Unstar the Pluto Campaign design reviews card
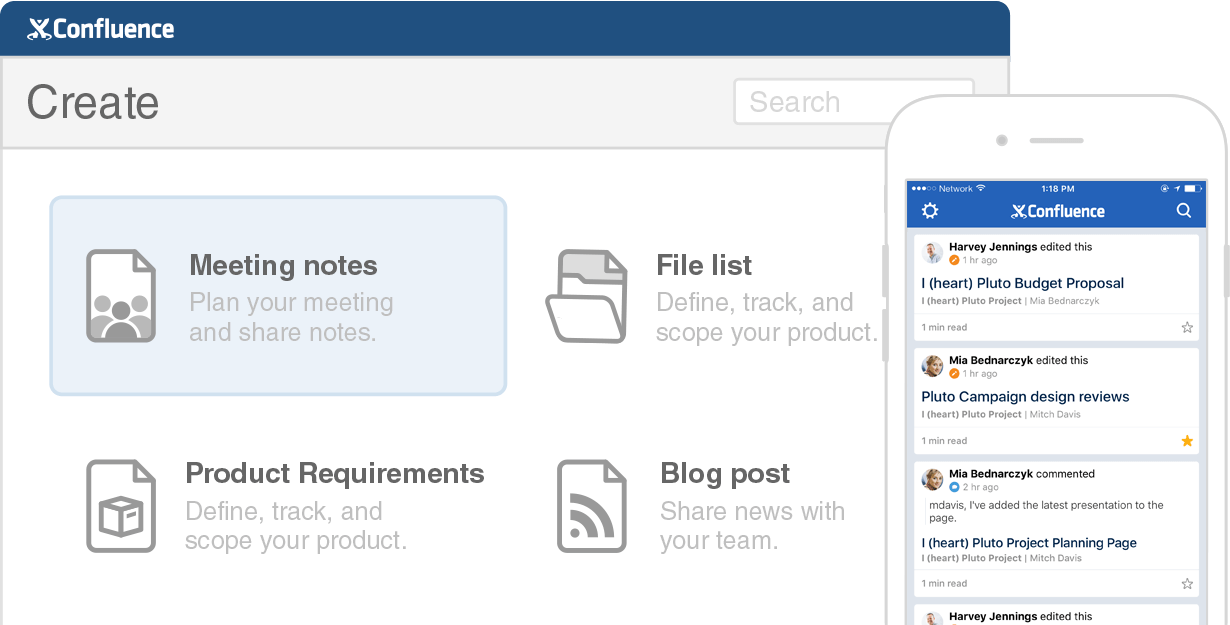This screenshot has height=625, width=1230. [x=1187, y=441]
